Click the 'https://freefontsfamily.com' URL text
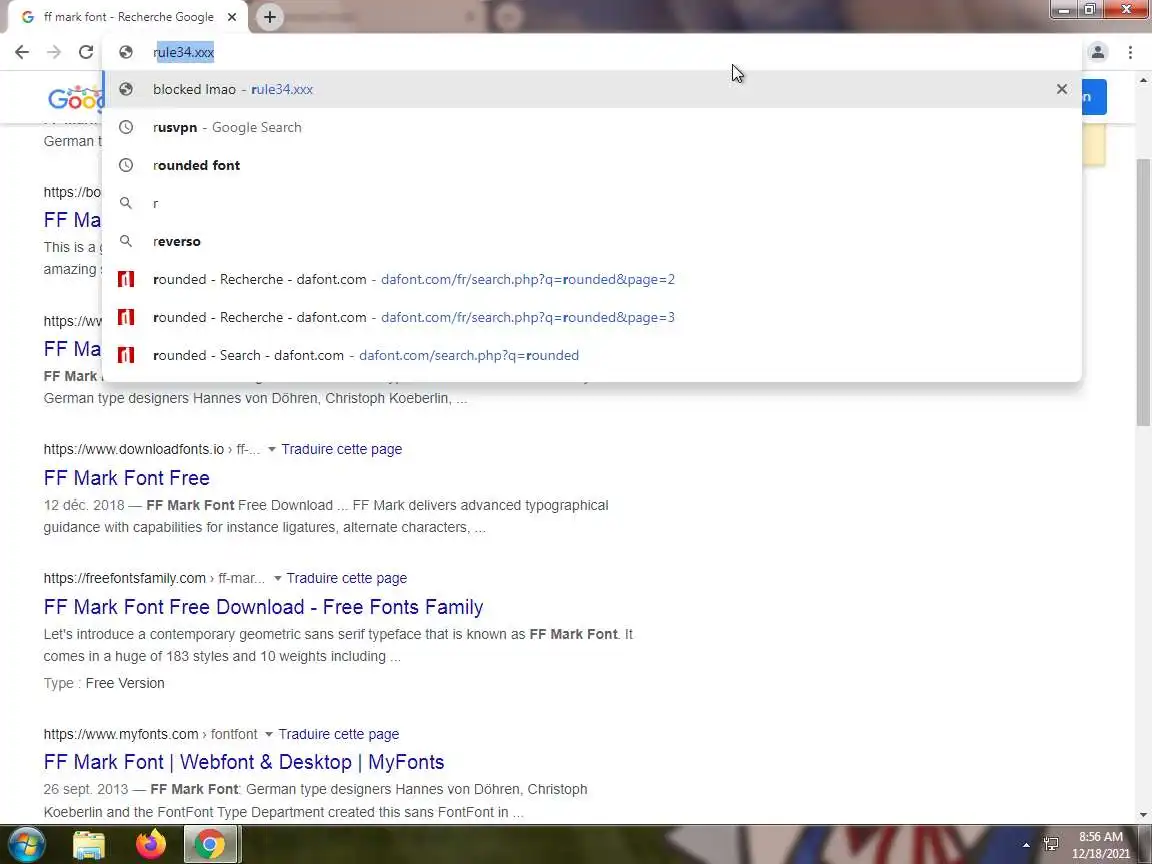The height and width of the screenshot is (864, 1152). [x=125, y=578]
